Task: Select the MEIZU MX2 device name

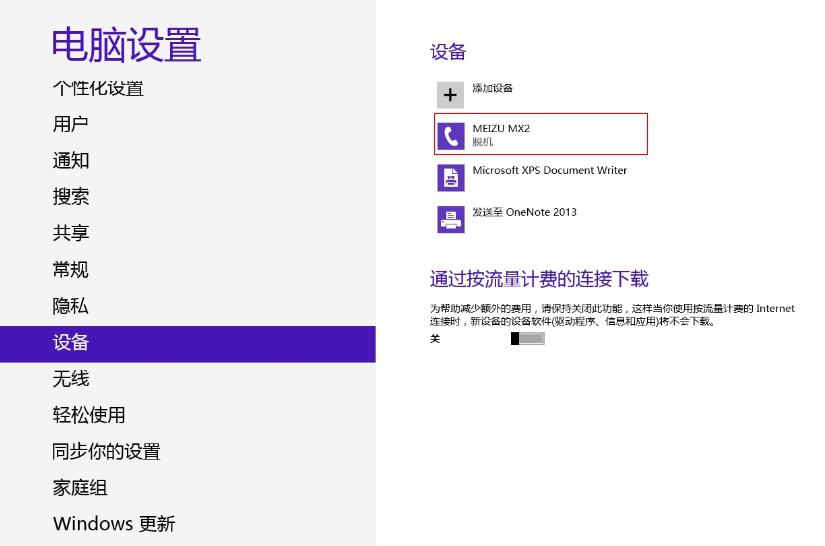Action: (x=501, y=128)
